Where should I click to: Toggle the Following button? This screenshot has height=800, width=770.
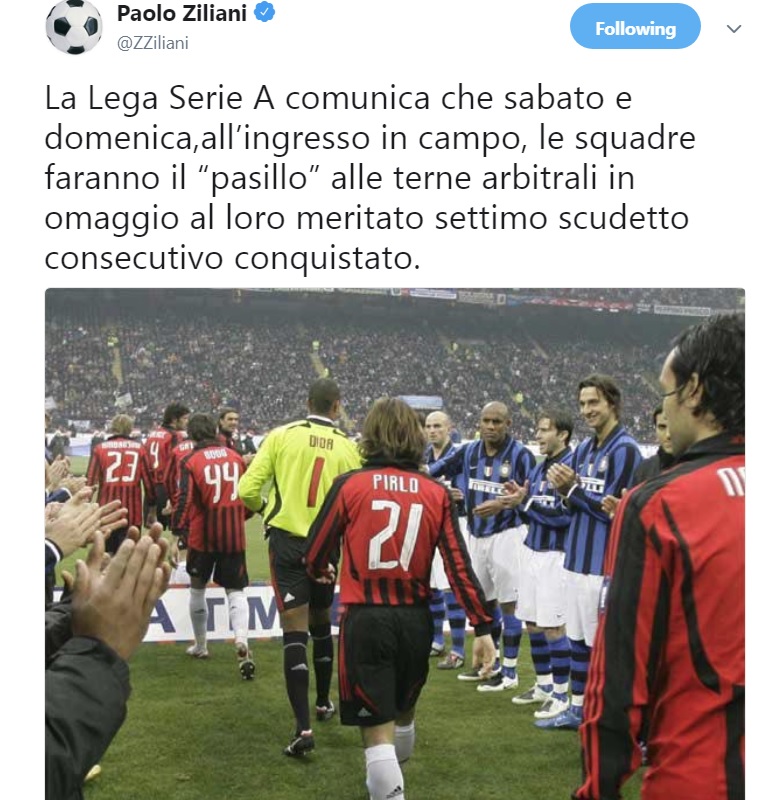pos(635,27)
